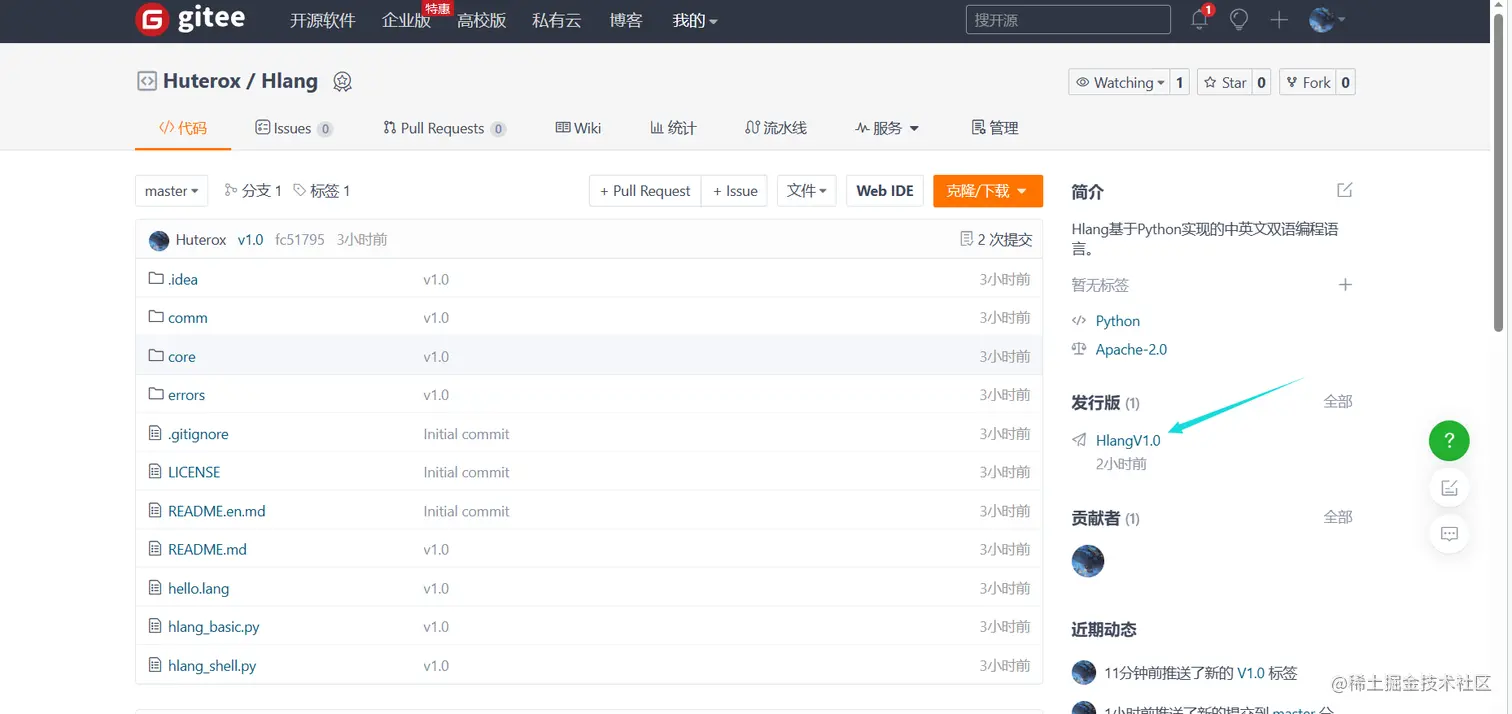This screenshot has width=1512, height=714.
Task: Click the Huterox owner link in the title
Action: [x=202, y=81]
